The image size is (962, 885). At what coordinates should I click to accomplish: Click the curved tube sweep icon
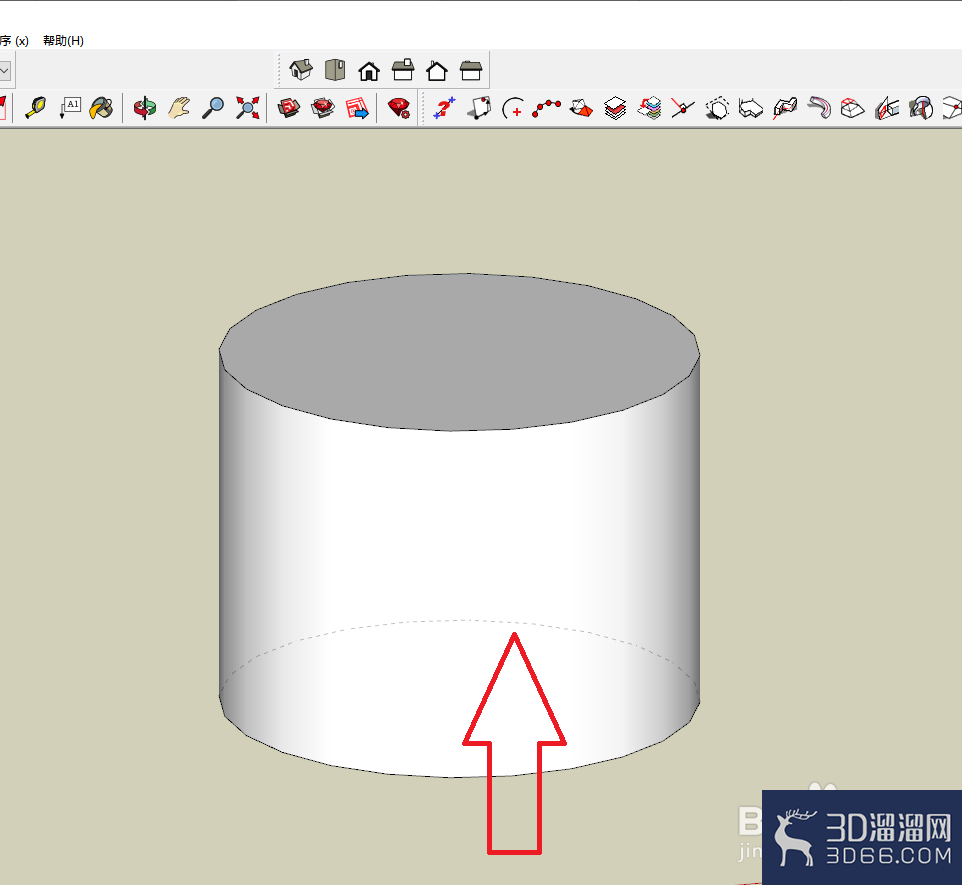[818, 108]
